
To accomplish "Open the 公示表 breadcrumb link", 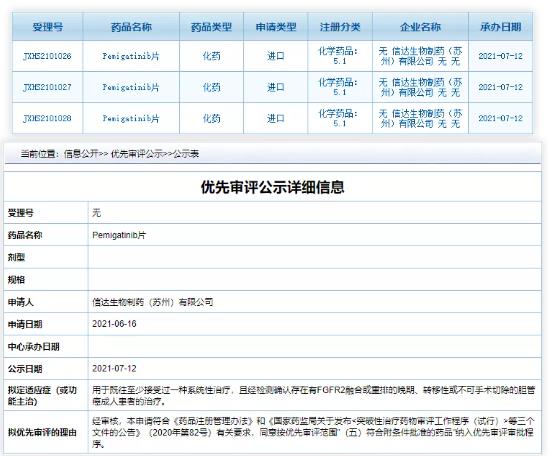I will (186, 154).
